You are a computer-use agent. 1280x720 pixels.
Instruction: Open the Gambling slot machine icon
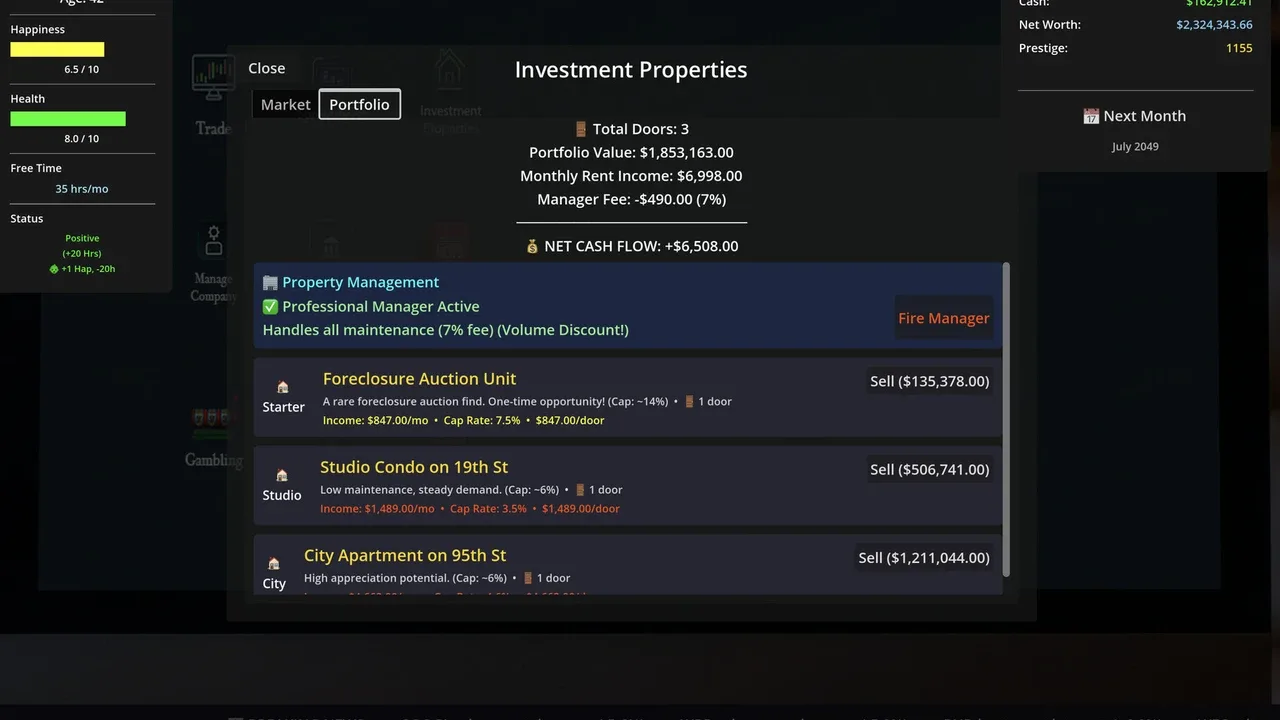(212, 417)
